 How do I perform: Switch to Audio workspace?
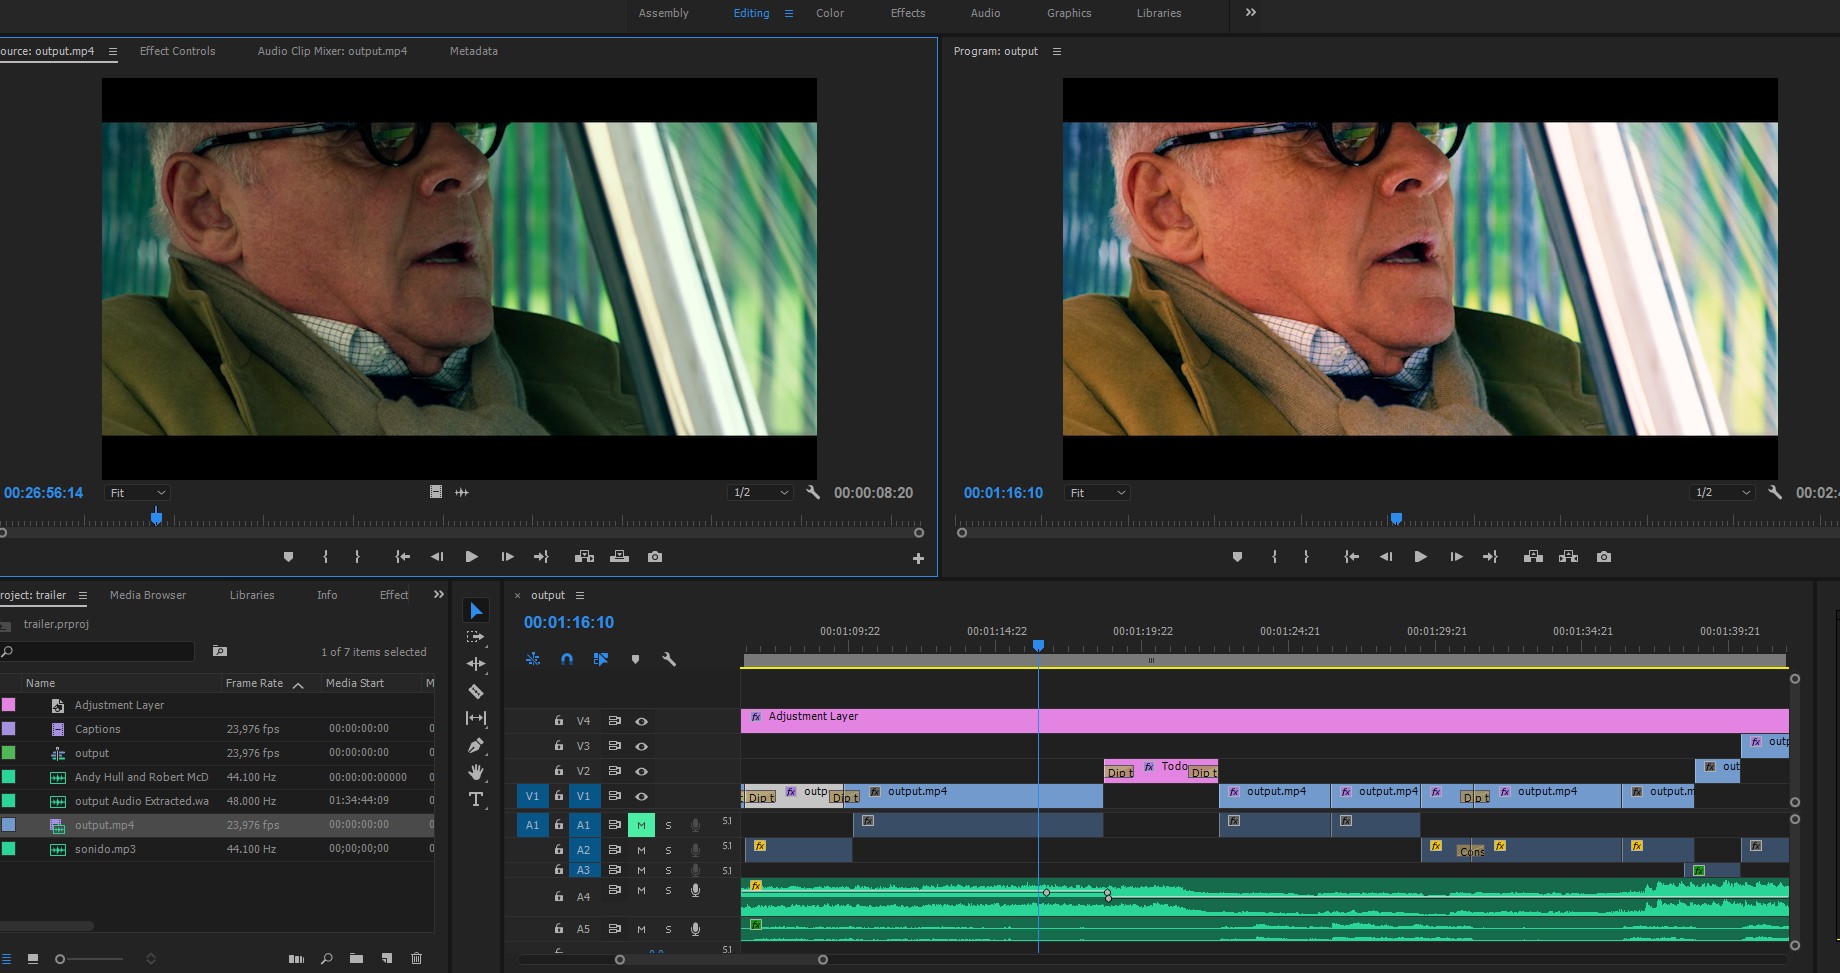pyautogui.click(x=985, y=13)
